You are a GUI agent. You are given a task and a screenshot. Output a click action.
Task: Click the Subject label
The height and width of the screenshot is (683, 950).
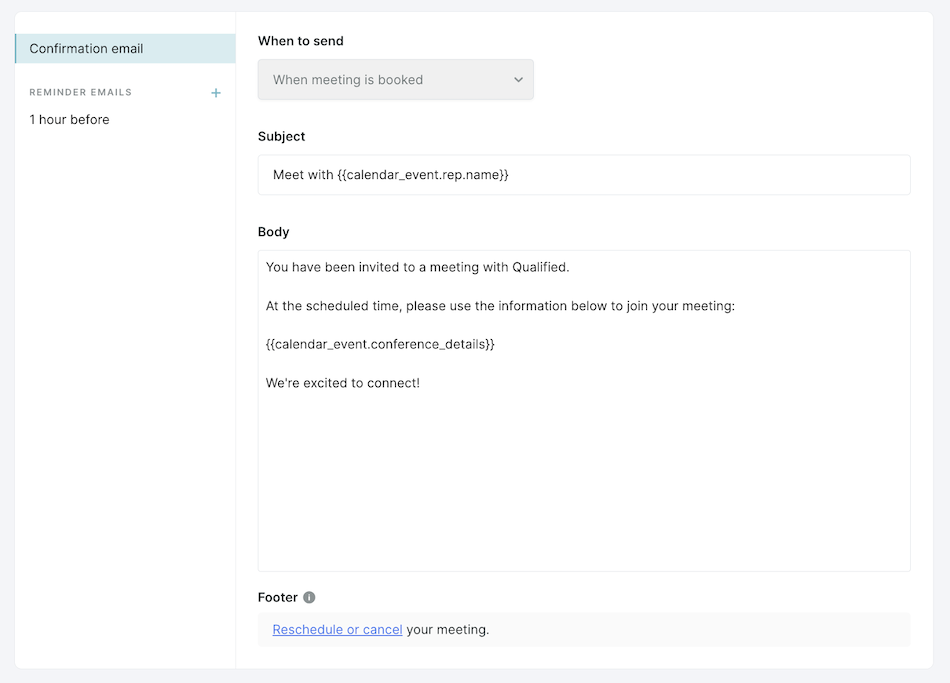pyautogui.click(x=282, y=136)
